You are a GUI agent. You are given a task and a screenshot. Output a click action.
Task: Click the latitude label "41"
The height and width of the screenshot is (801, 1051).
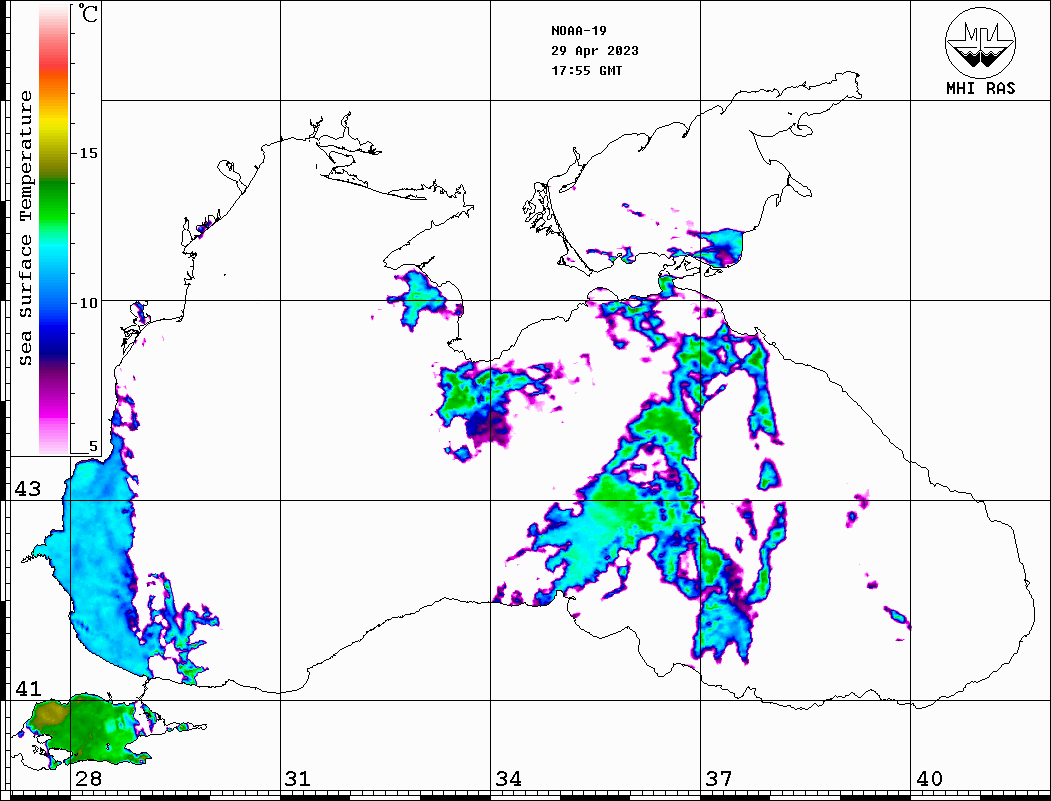28,688
